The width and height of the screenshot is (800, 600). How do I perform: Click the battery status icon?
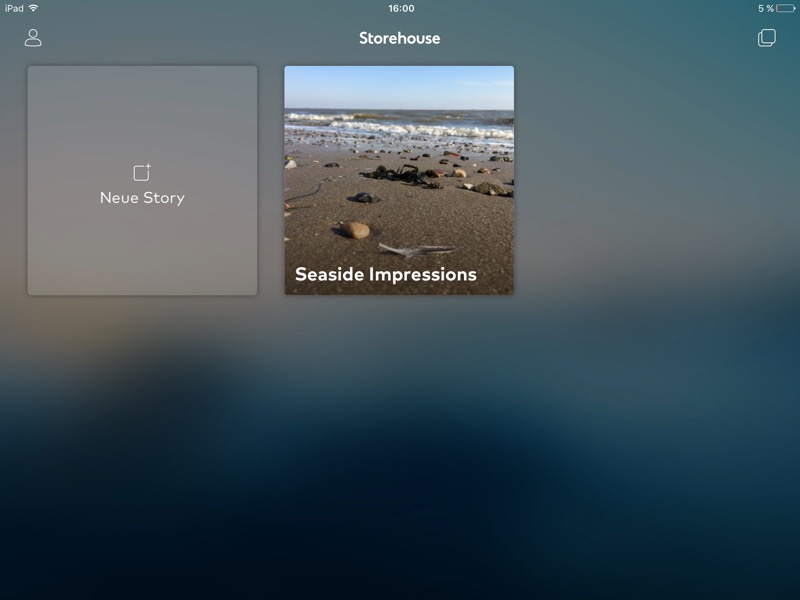click(786, 8)
